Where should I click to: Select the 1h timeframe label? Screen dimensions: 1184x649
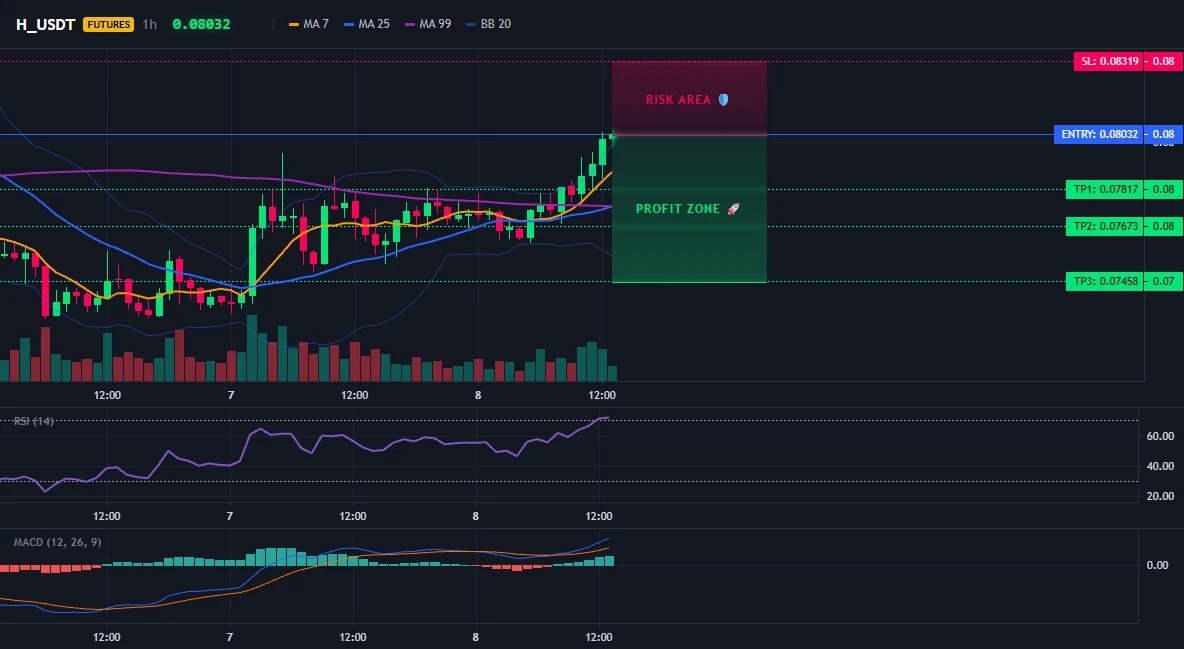150,24
